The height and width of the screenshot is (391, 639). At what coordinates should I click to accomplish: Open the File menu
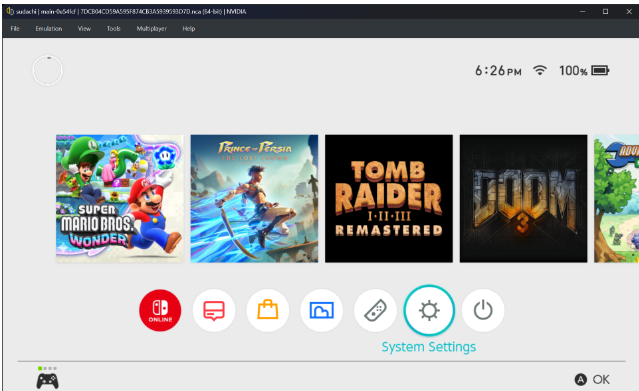15,29
